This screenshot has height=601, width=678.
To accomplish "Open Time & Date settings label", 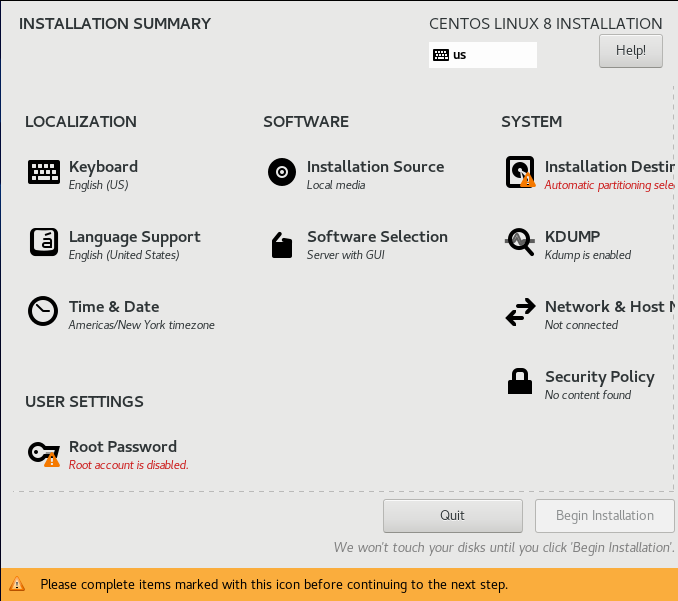I will 114,307.
